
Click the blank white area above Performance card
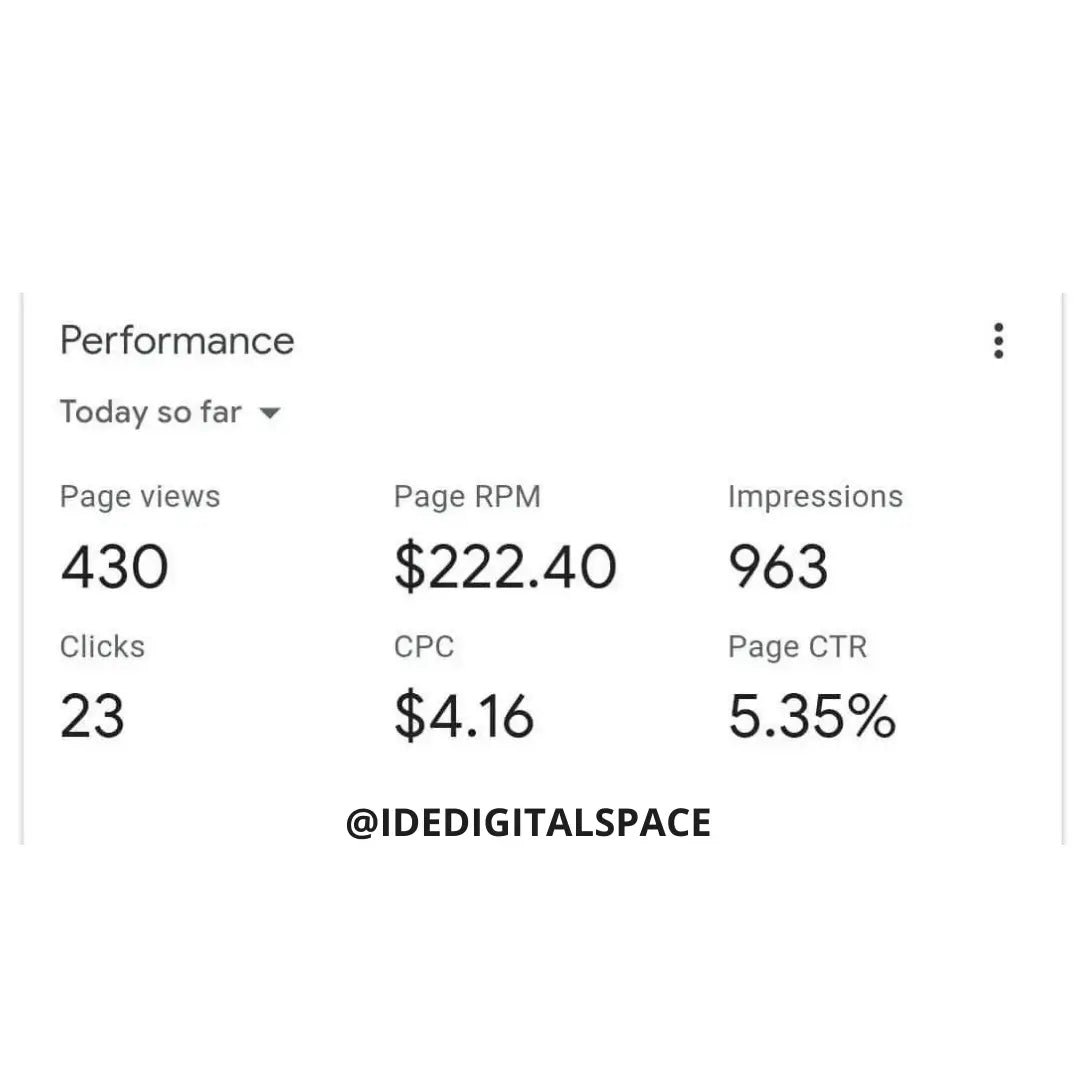[540, 150]
